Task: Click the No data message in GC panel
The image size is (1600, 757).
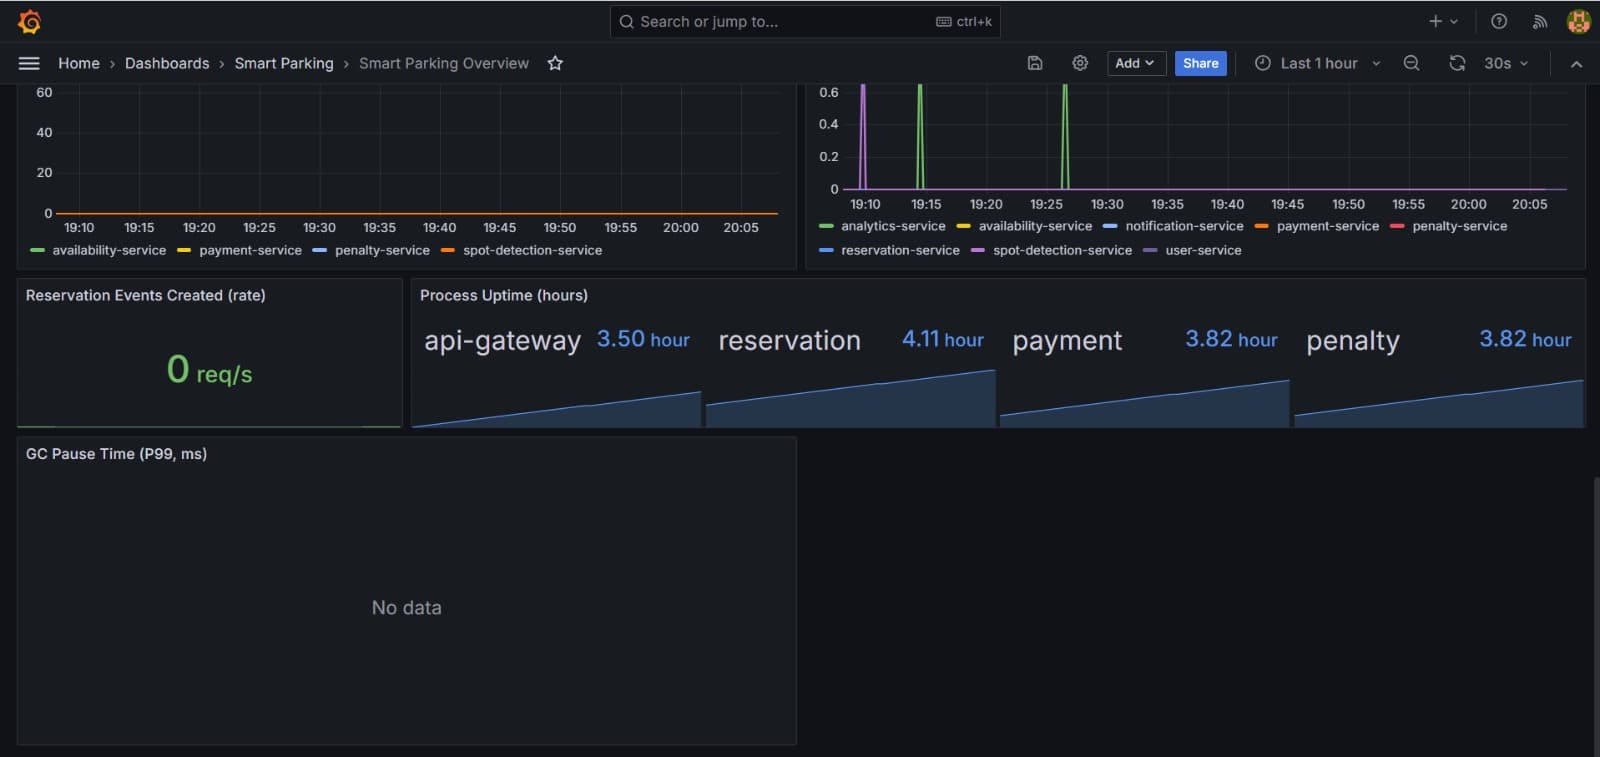Action: (x=406, y=607)
